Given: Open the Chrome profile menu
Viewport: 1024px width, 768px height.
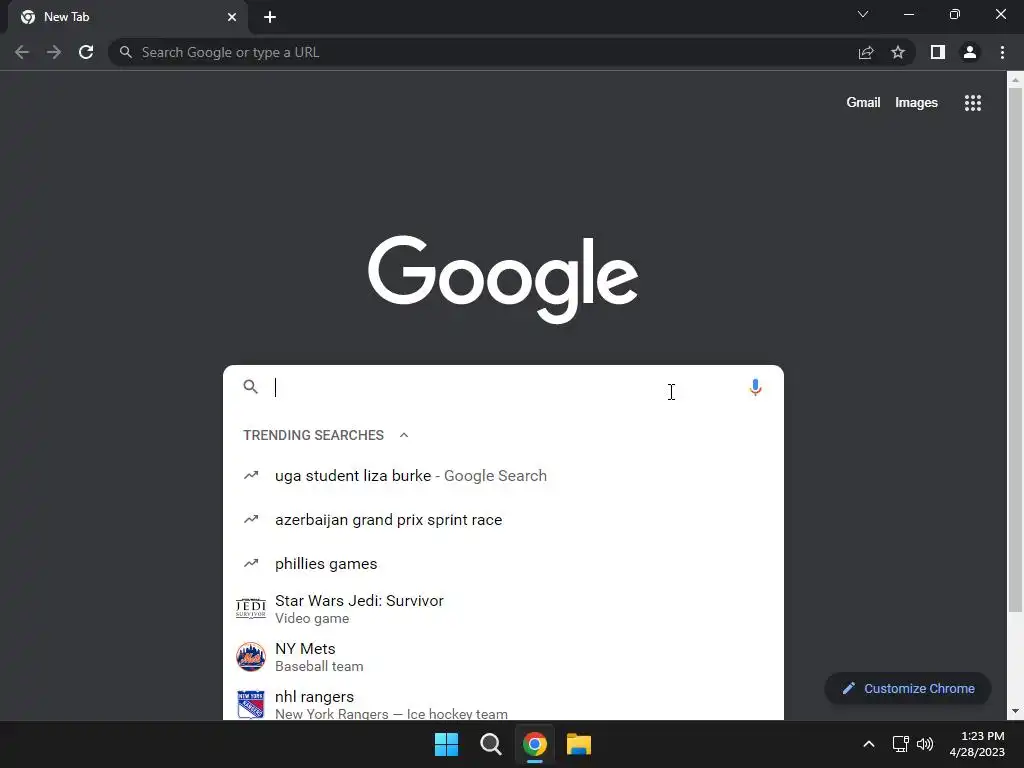Looking at the screenshot, I should 970,52.
